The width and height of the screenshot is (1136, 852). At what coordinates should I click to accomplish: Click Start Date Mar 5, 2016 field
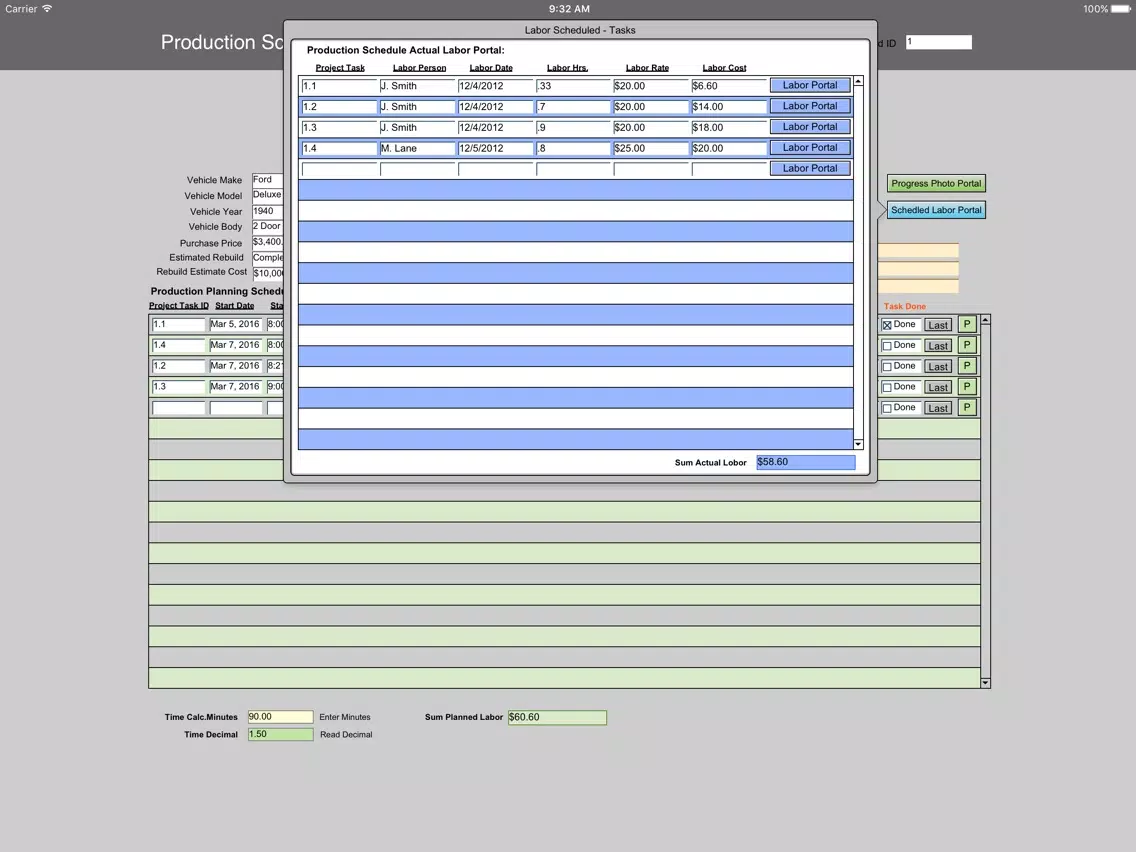click(x=235, y=325)
